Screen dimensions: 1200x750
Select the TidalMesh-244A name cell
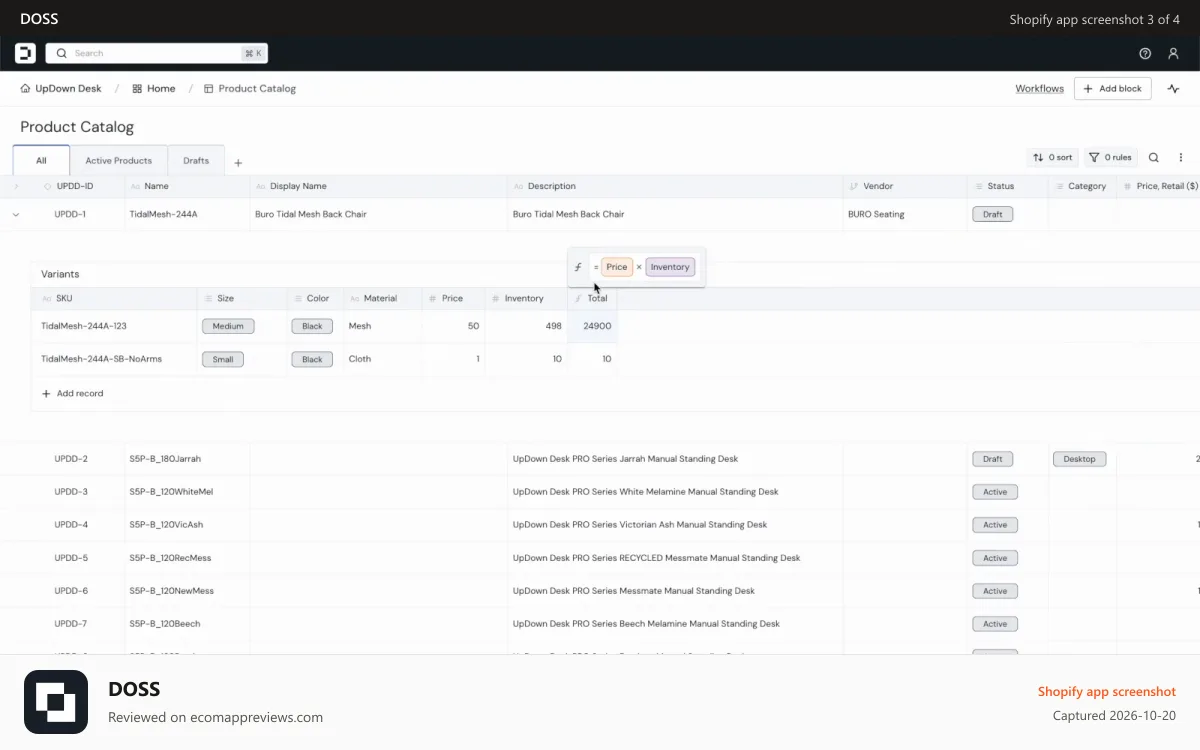point(187,214)
